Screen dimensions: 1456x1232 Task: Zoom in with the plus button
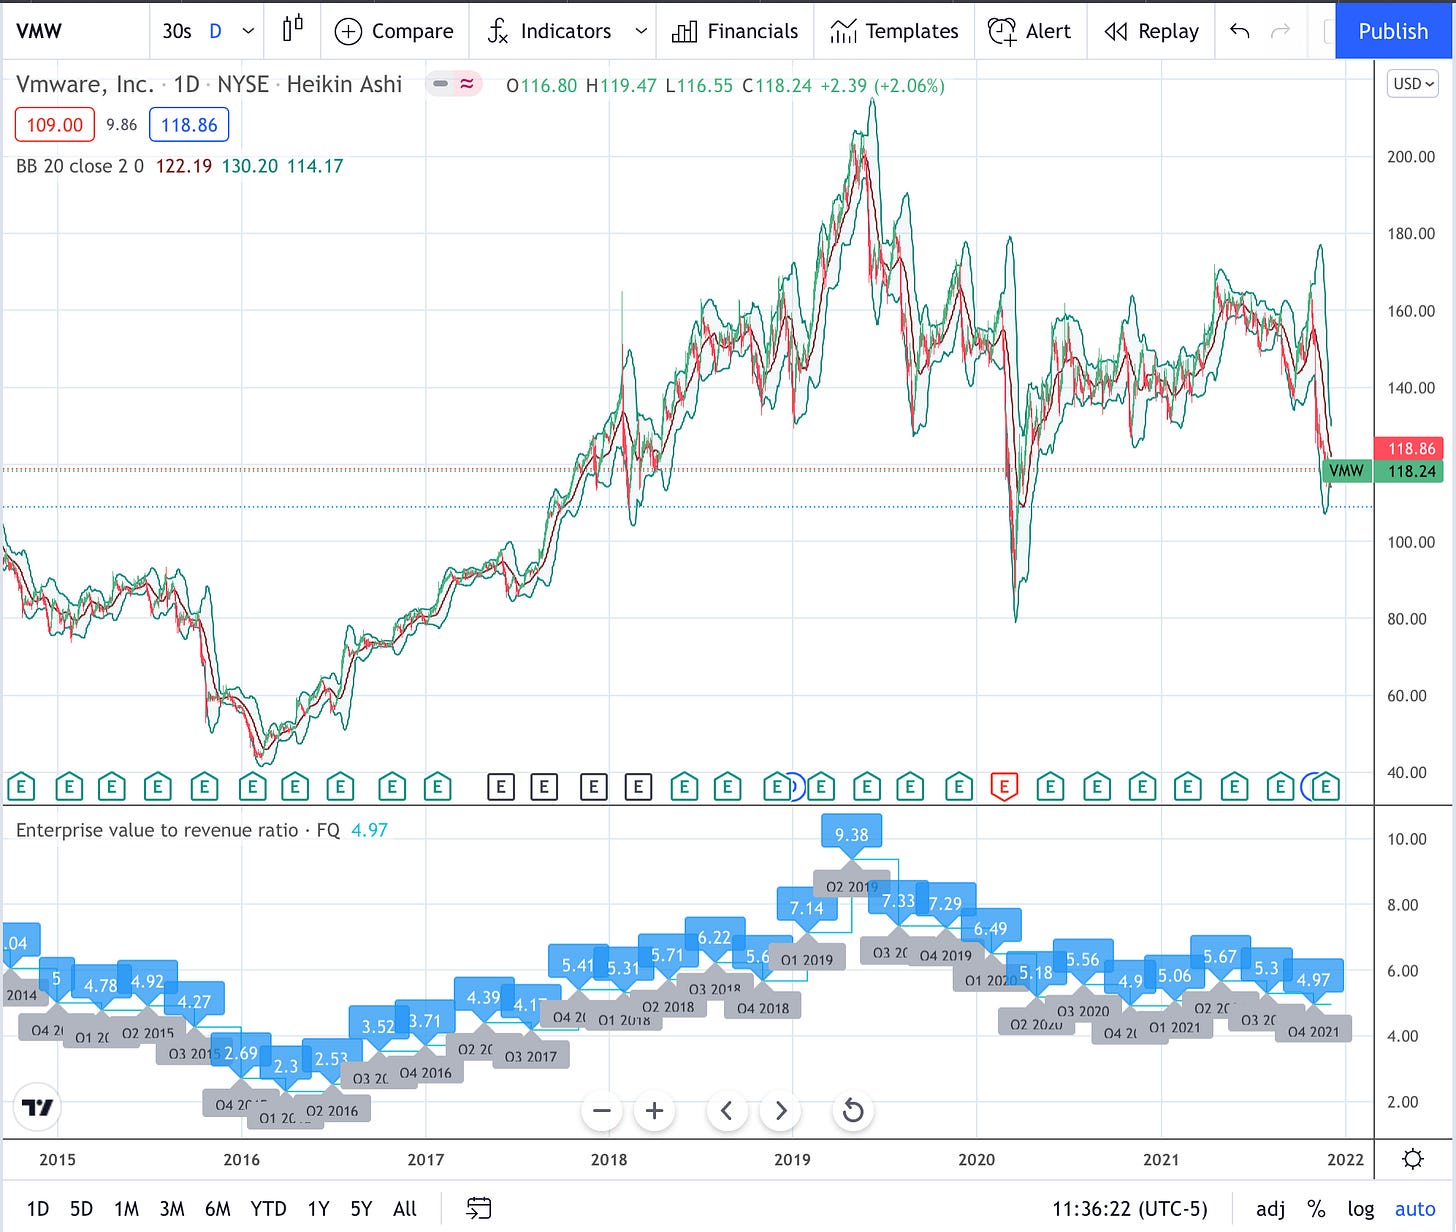(x=655, y=1111)
